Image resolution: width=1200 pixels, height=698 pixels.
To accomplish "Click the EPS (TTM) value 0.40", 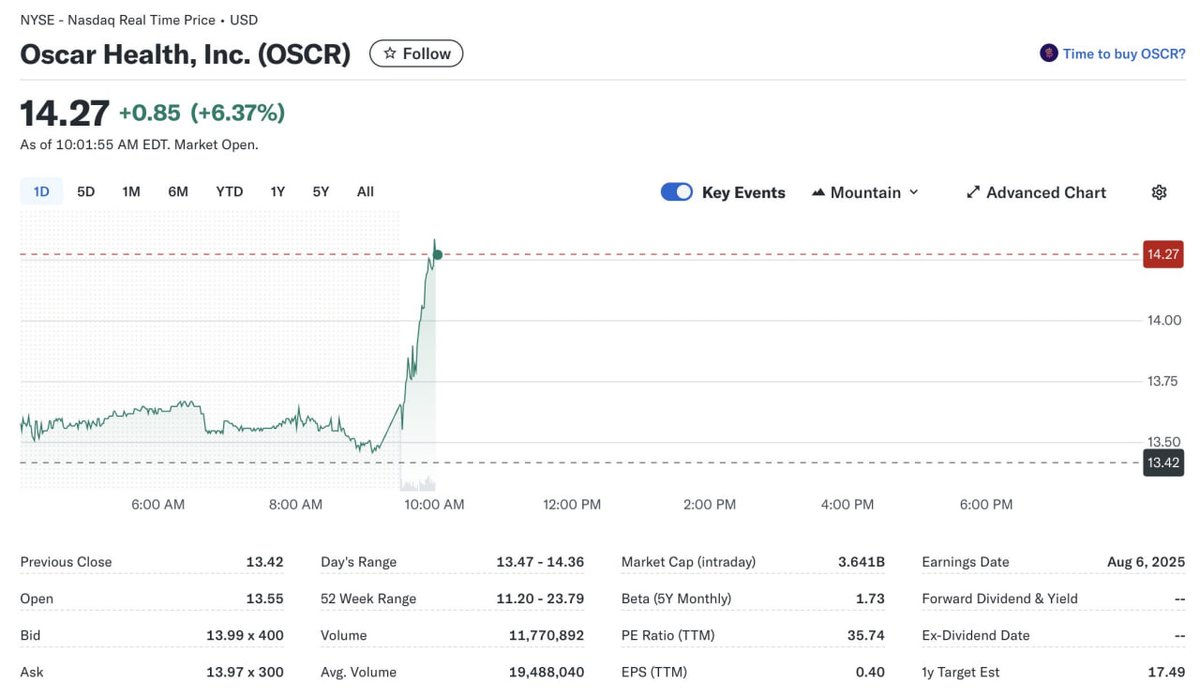I will tap(870, 672).
